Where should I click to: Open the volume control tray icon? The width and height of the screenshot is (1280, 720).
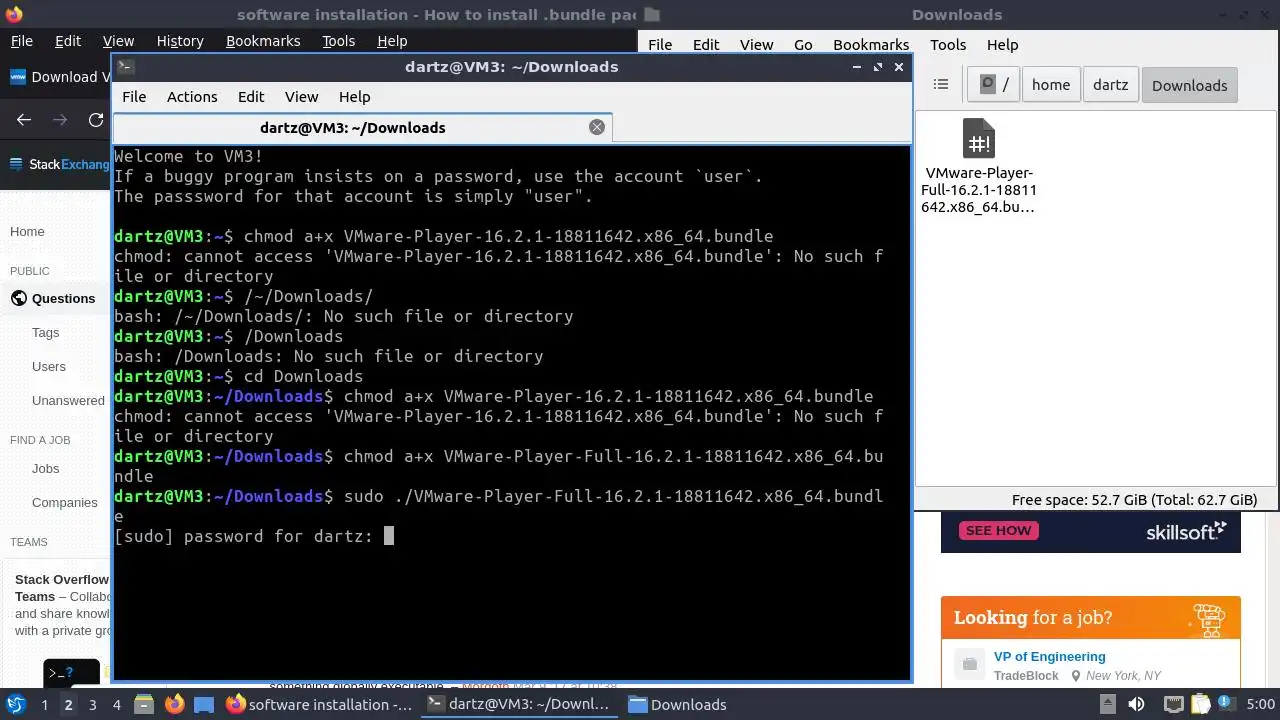pos(1136,705)
